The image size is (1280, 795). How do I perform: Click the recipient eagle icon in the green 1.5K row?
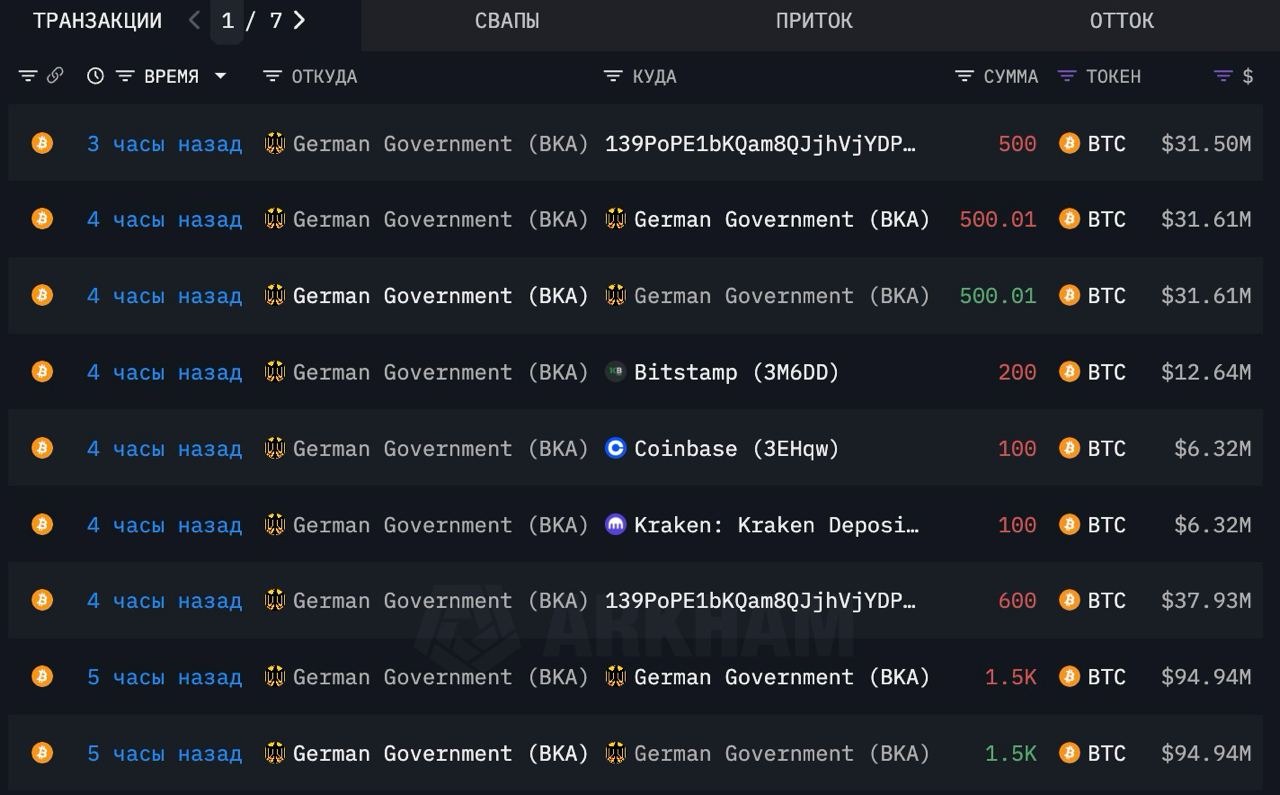(616, 753)
